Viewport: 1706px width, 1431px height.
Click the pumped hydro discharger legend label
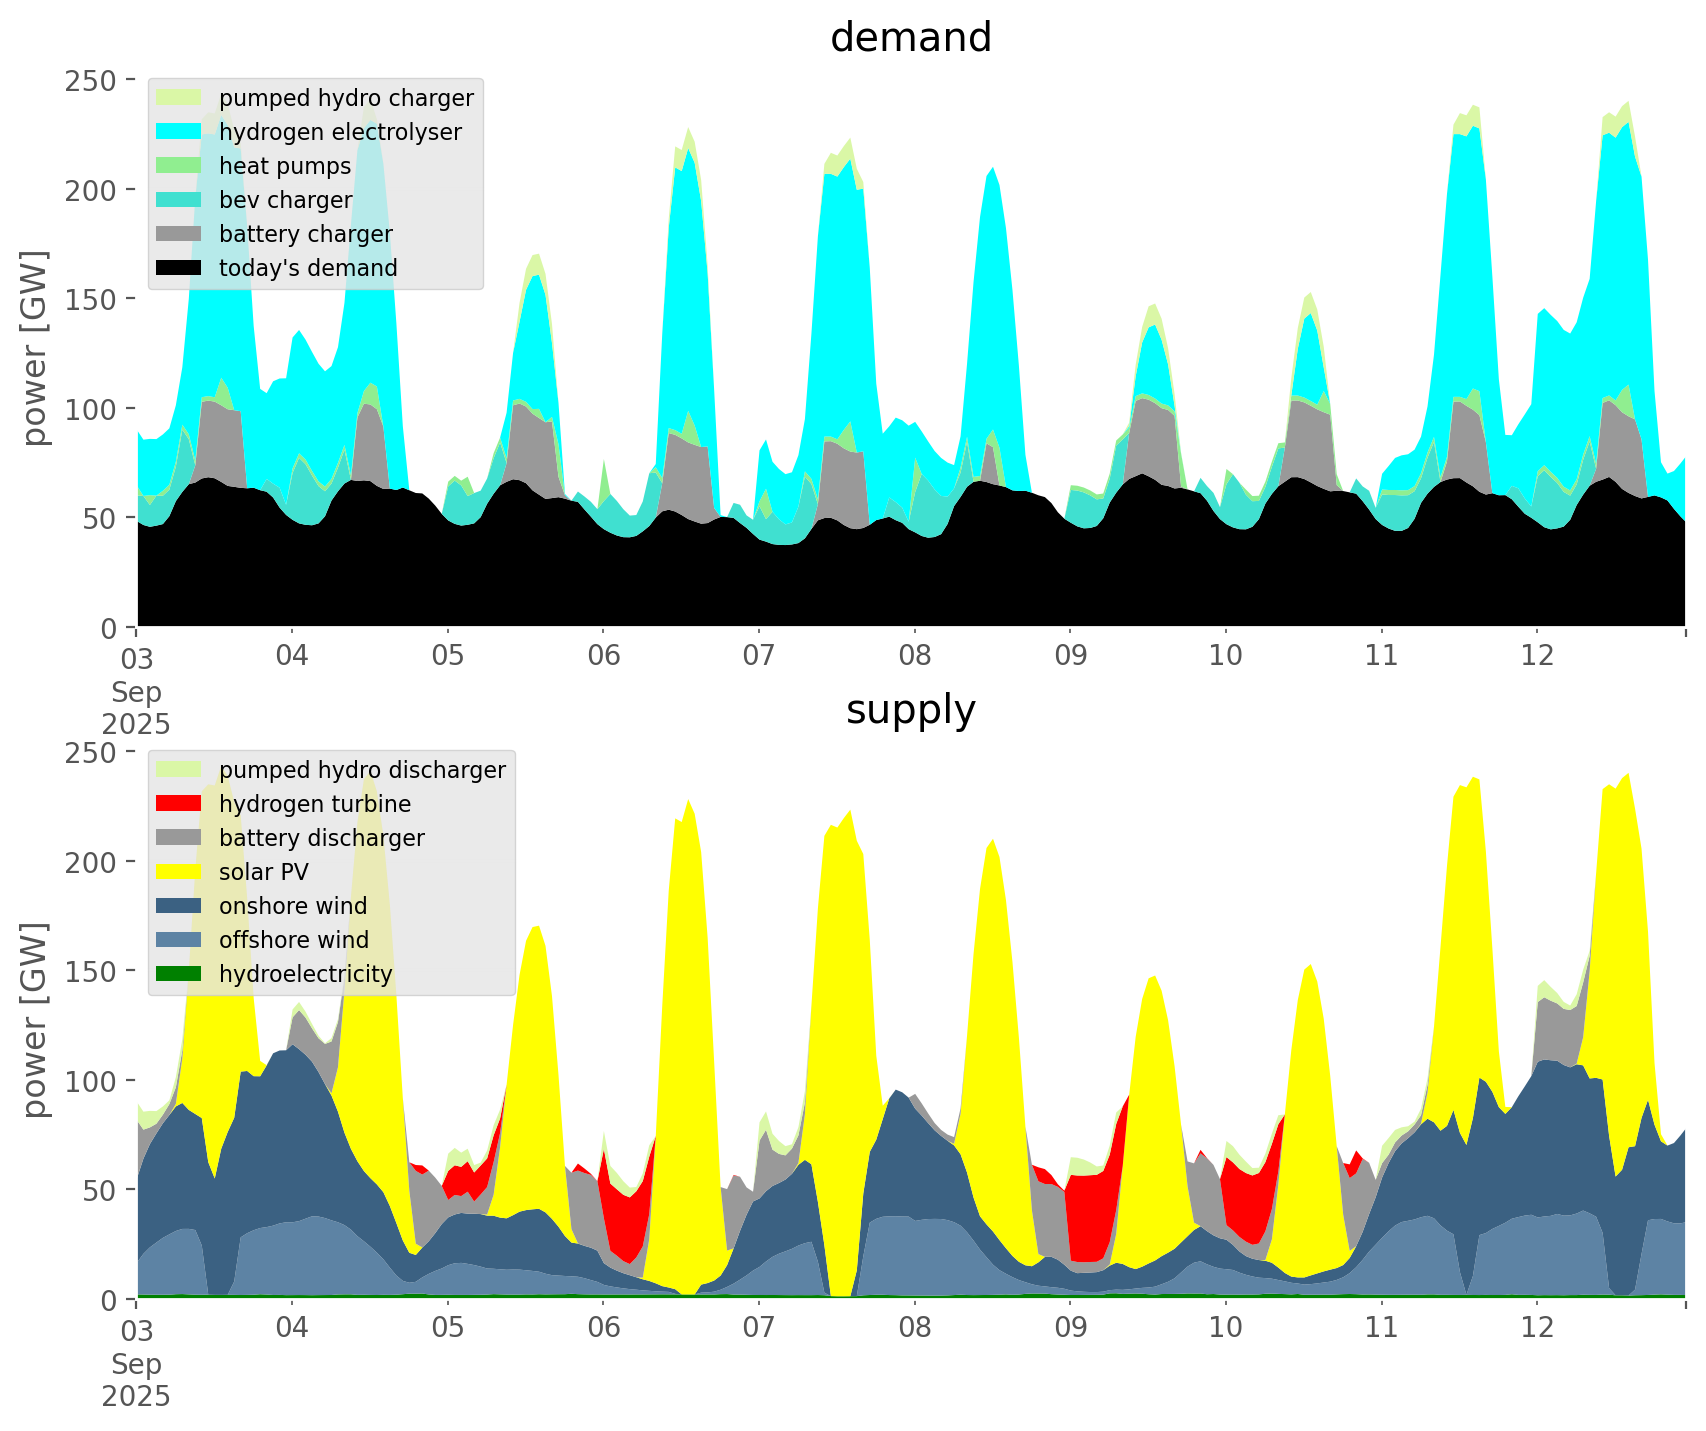click(362, 770)
